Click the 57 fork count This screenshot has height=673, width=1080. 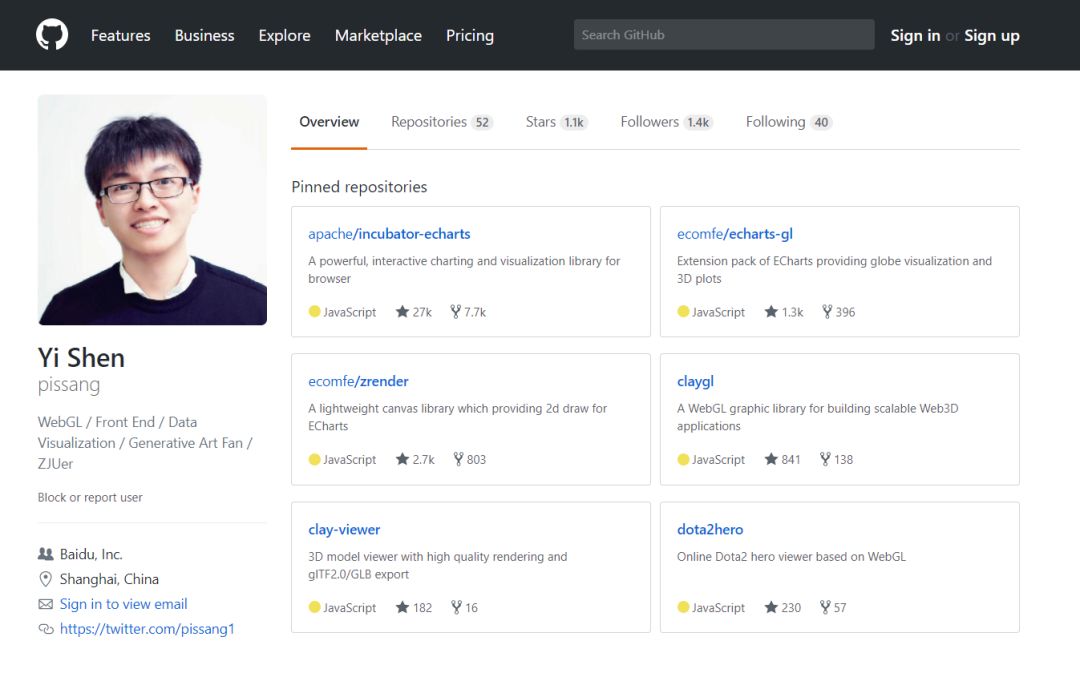click(840, 608)
